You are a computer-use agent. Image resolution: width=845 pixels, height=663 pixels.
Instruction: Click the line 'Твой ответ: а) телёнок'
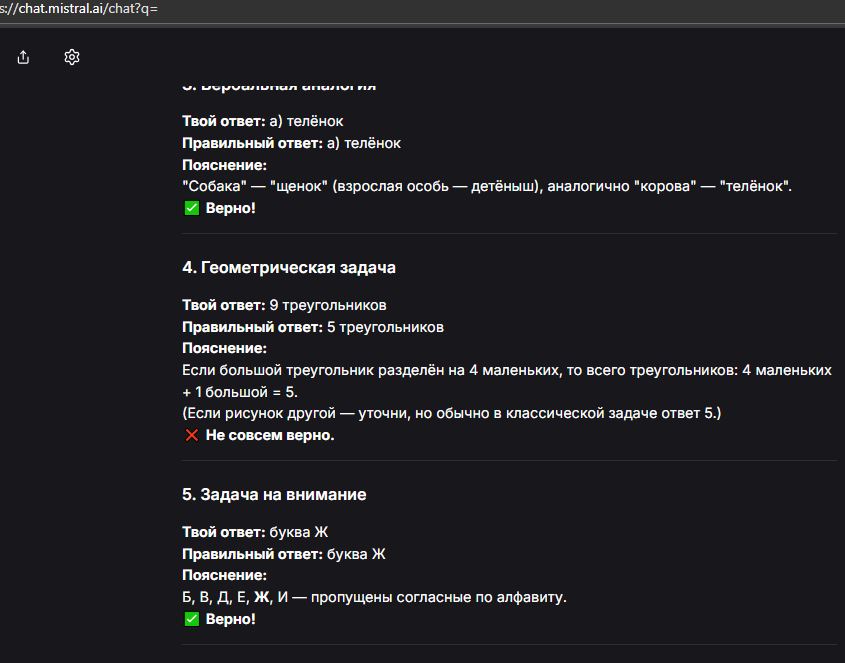(262, 121)
